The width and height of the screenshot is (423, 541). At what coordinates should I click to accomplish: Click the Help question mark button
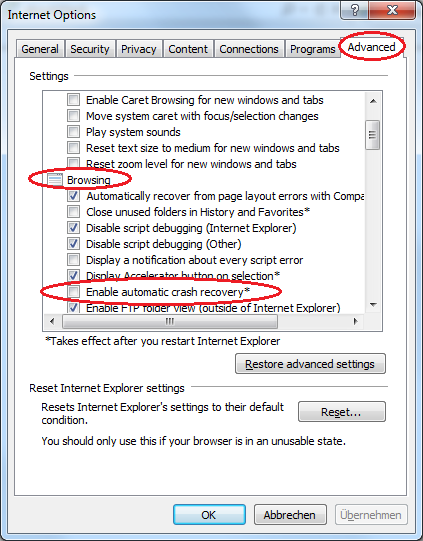tap(355, 10)
